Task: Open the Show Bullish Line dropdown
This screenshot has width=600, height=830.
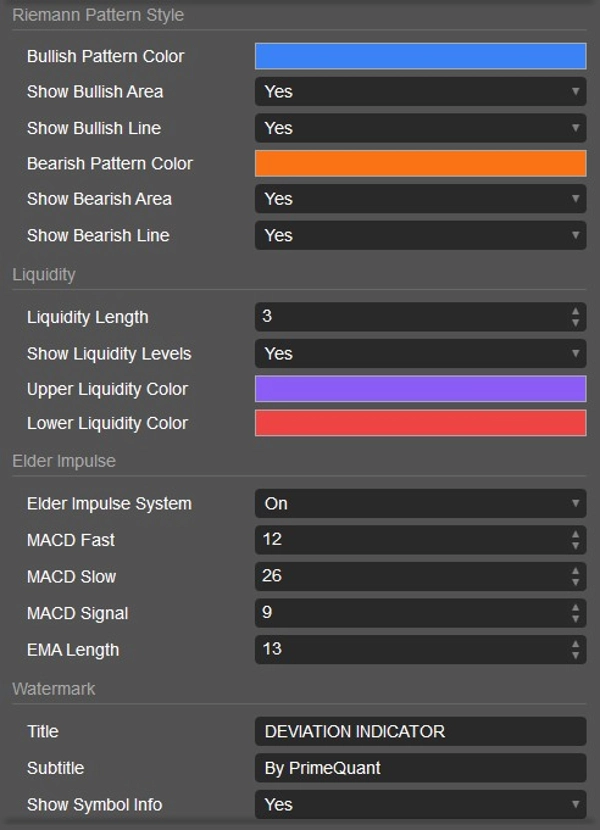Action: tap(420, 127)
